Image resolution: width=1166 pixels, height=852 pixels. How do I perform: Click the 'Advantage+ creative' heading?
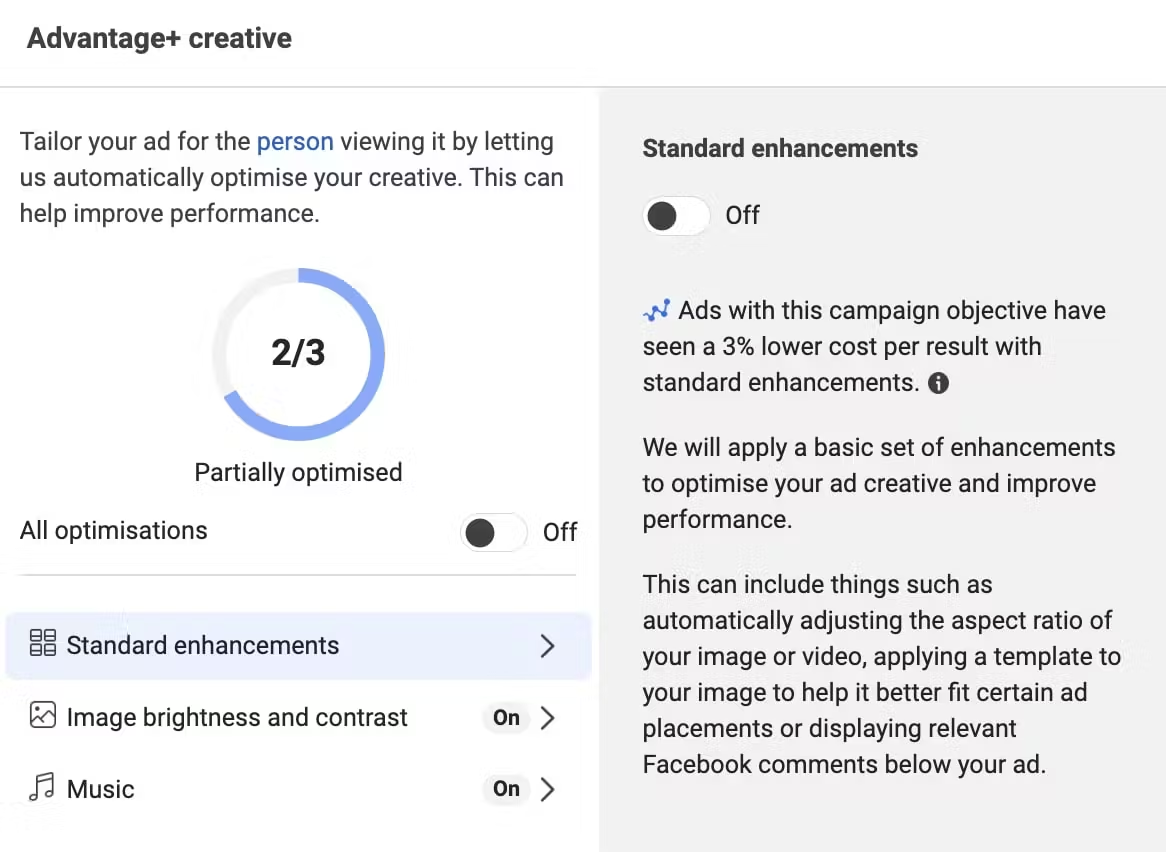click(159, 38)
